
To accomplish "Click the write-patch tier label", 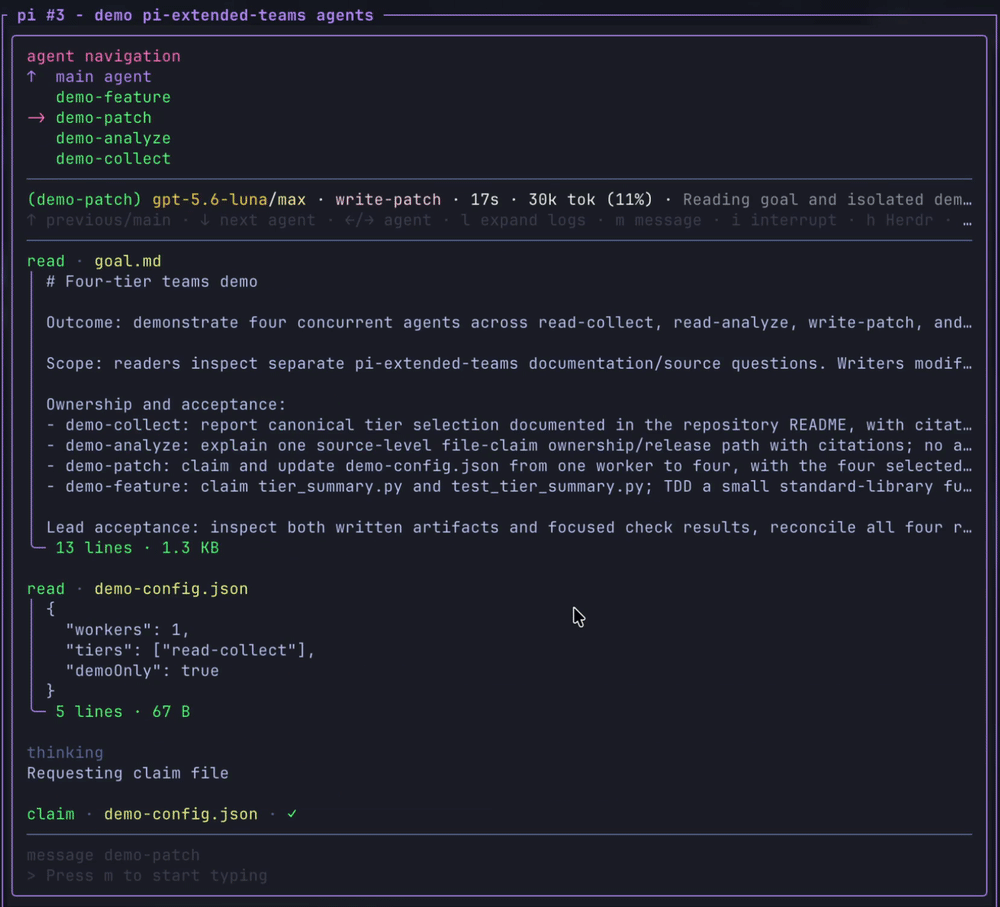I will 388,200.
